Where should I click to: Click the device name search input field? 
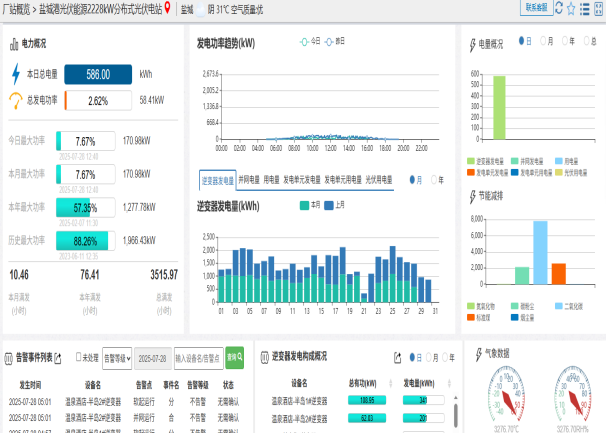tap(198, 357)
